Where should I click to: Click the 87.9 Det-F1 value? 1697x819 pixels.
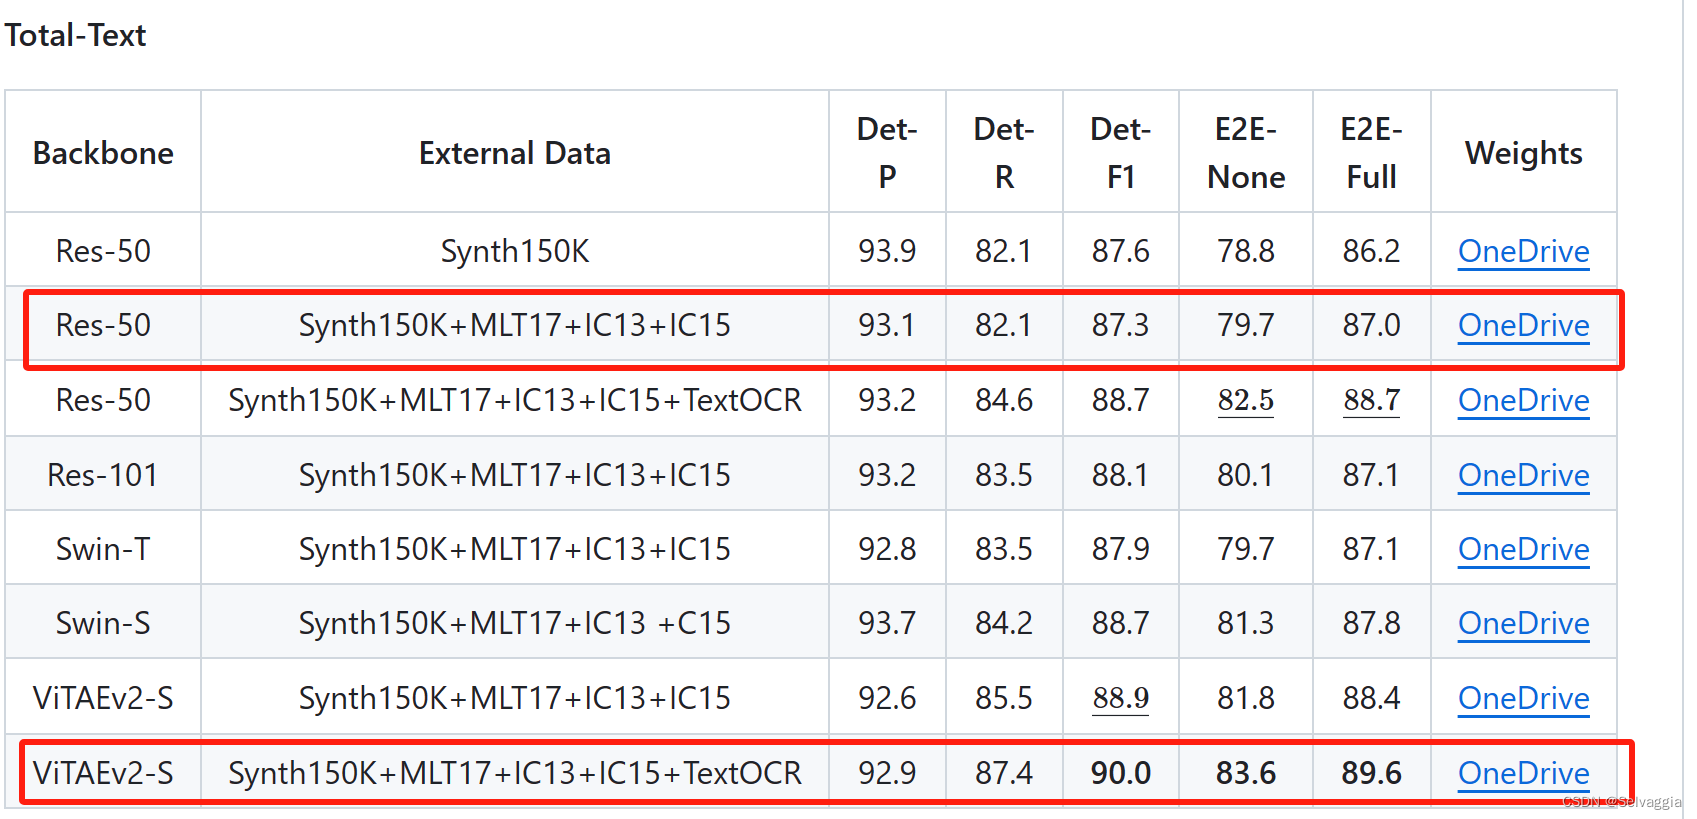click(x=1121, y=549)
